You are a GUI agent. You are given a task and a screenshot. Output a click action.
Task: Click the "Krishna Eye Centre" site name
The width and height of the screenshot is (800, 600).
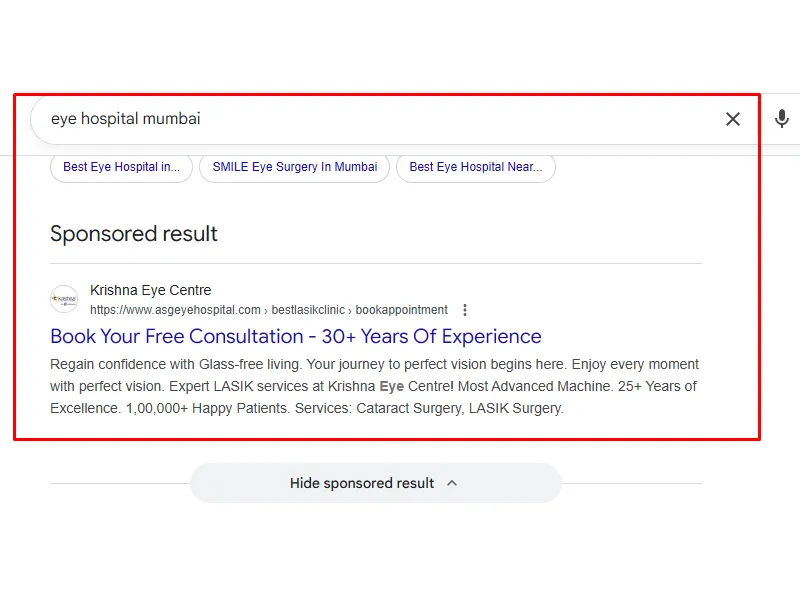pos(151,290)
